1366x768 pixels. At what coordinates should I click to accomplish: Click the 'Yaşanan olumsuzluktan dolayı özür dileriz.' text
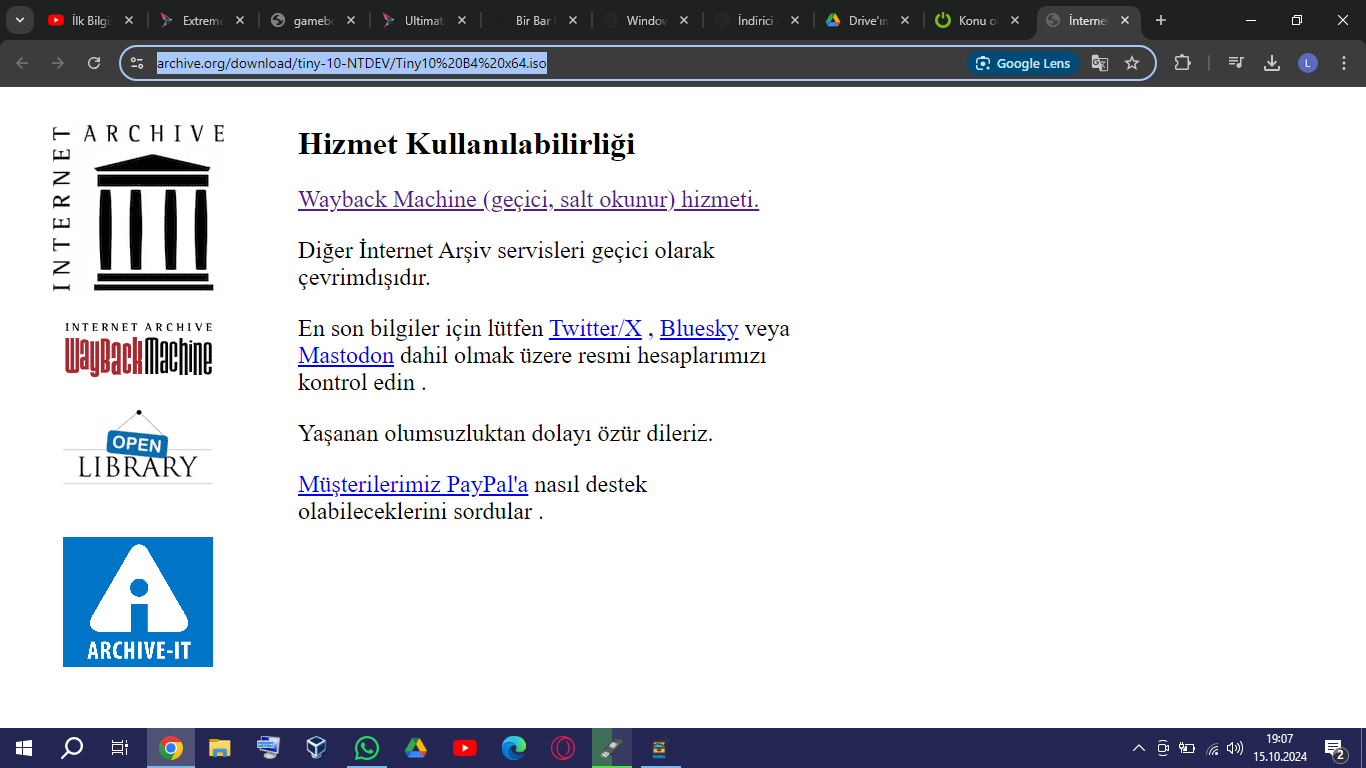pos(505,433)
